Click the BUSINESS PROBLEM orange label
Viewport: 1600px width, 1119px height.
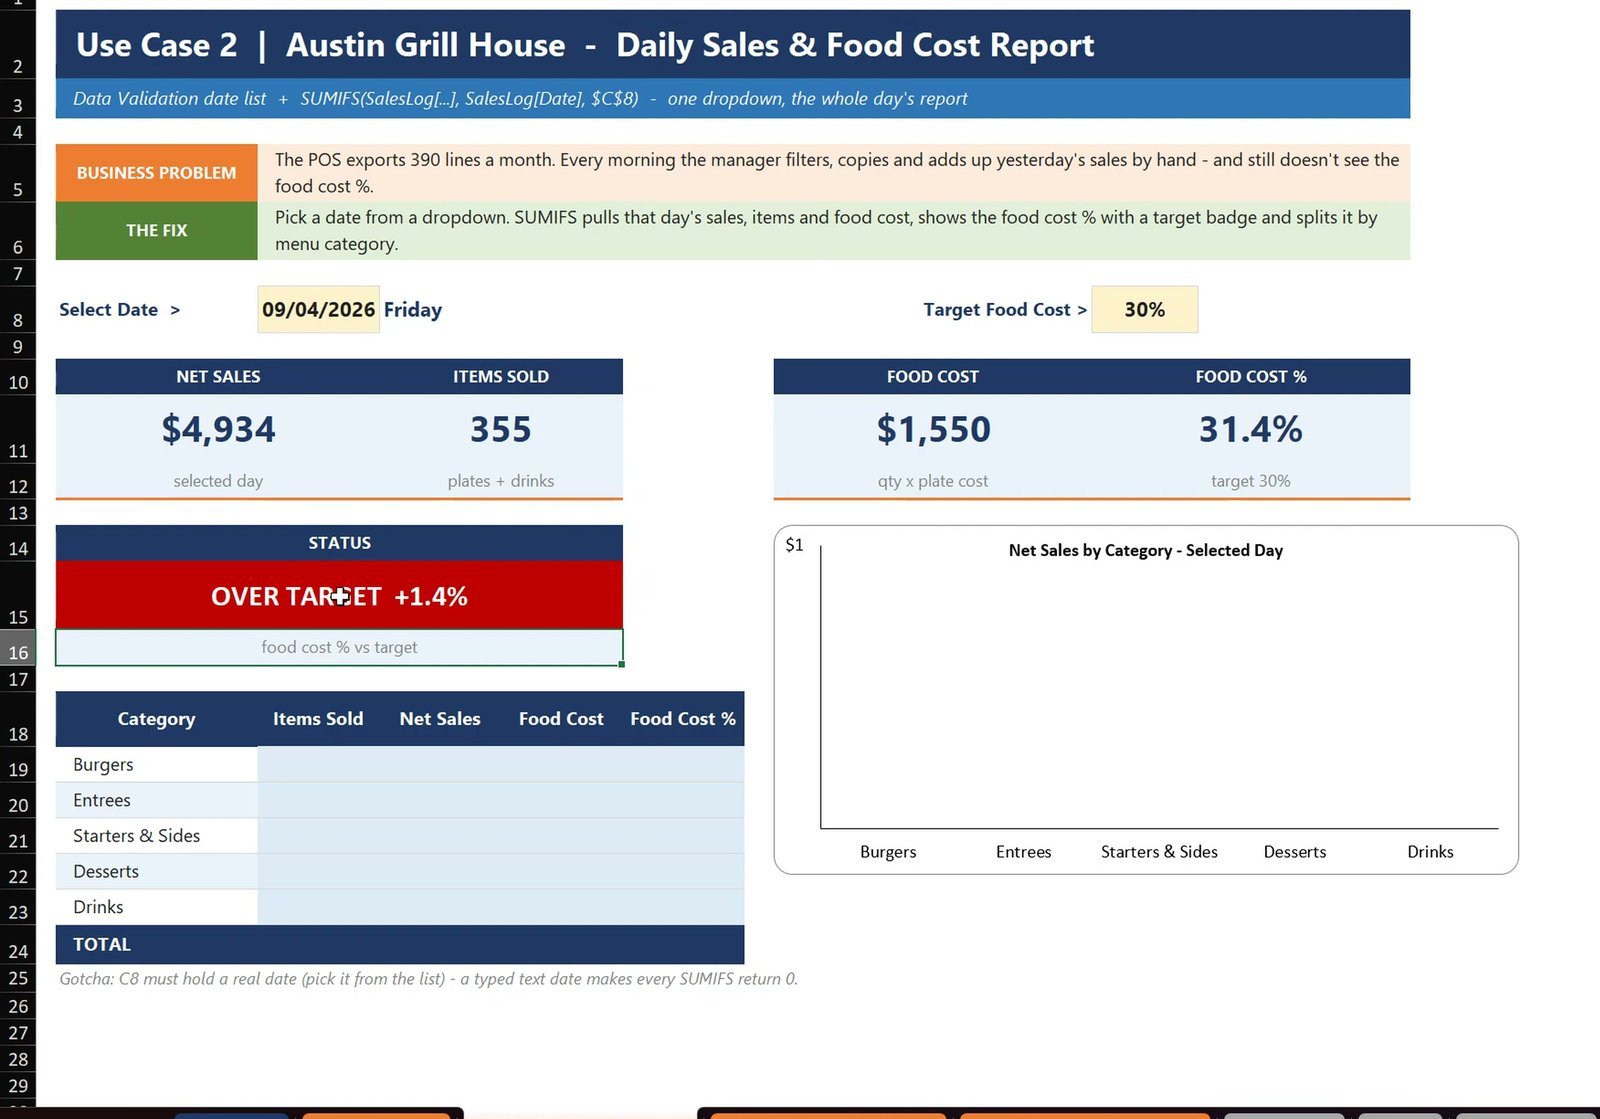click(x=156, y=173)
